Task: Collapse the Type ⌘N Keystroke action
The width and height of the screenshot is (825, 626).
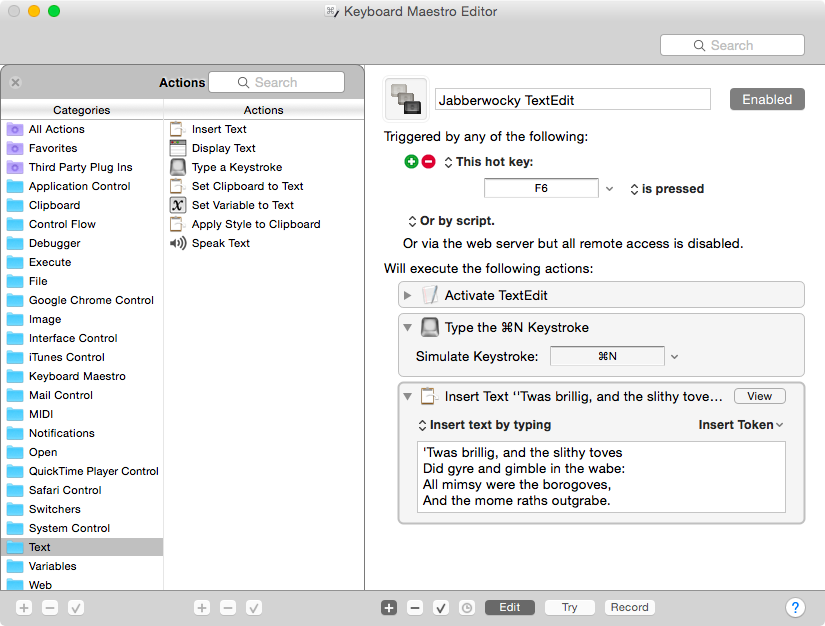Action: click(x=407, y=327)
